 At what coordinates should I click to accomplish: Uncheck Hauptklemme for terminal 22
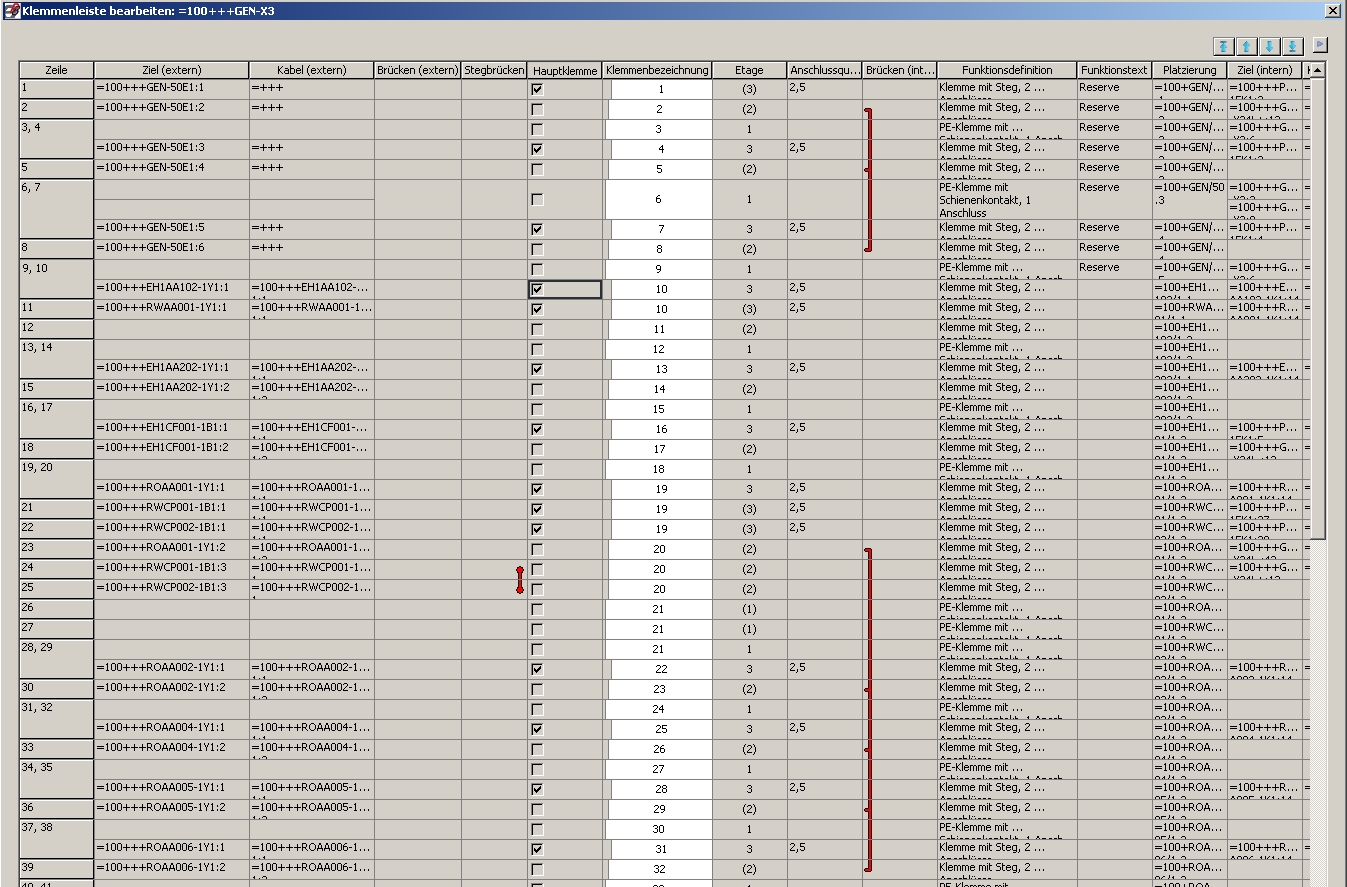coord(537,670)
